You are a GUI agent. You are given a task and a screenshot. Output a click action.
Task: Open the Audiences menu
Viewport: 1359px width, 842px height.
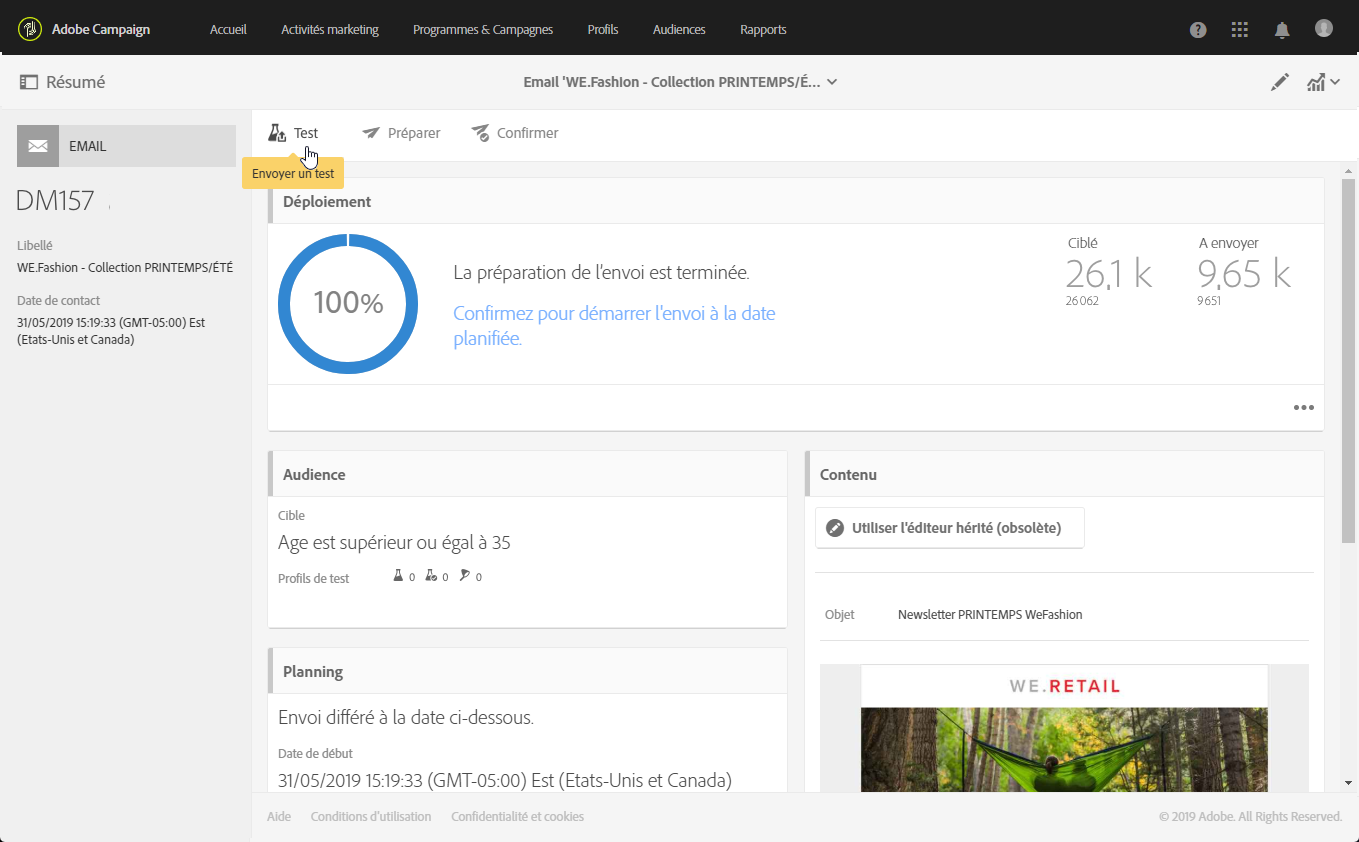[679, 30]
